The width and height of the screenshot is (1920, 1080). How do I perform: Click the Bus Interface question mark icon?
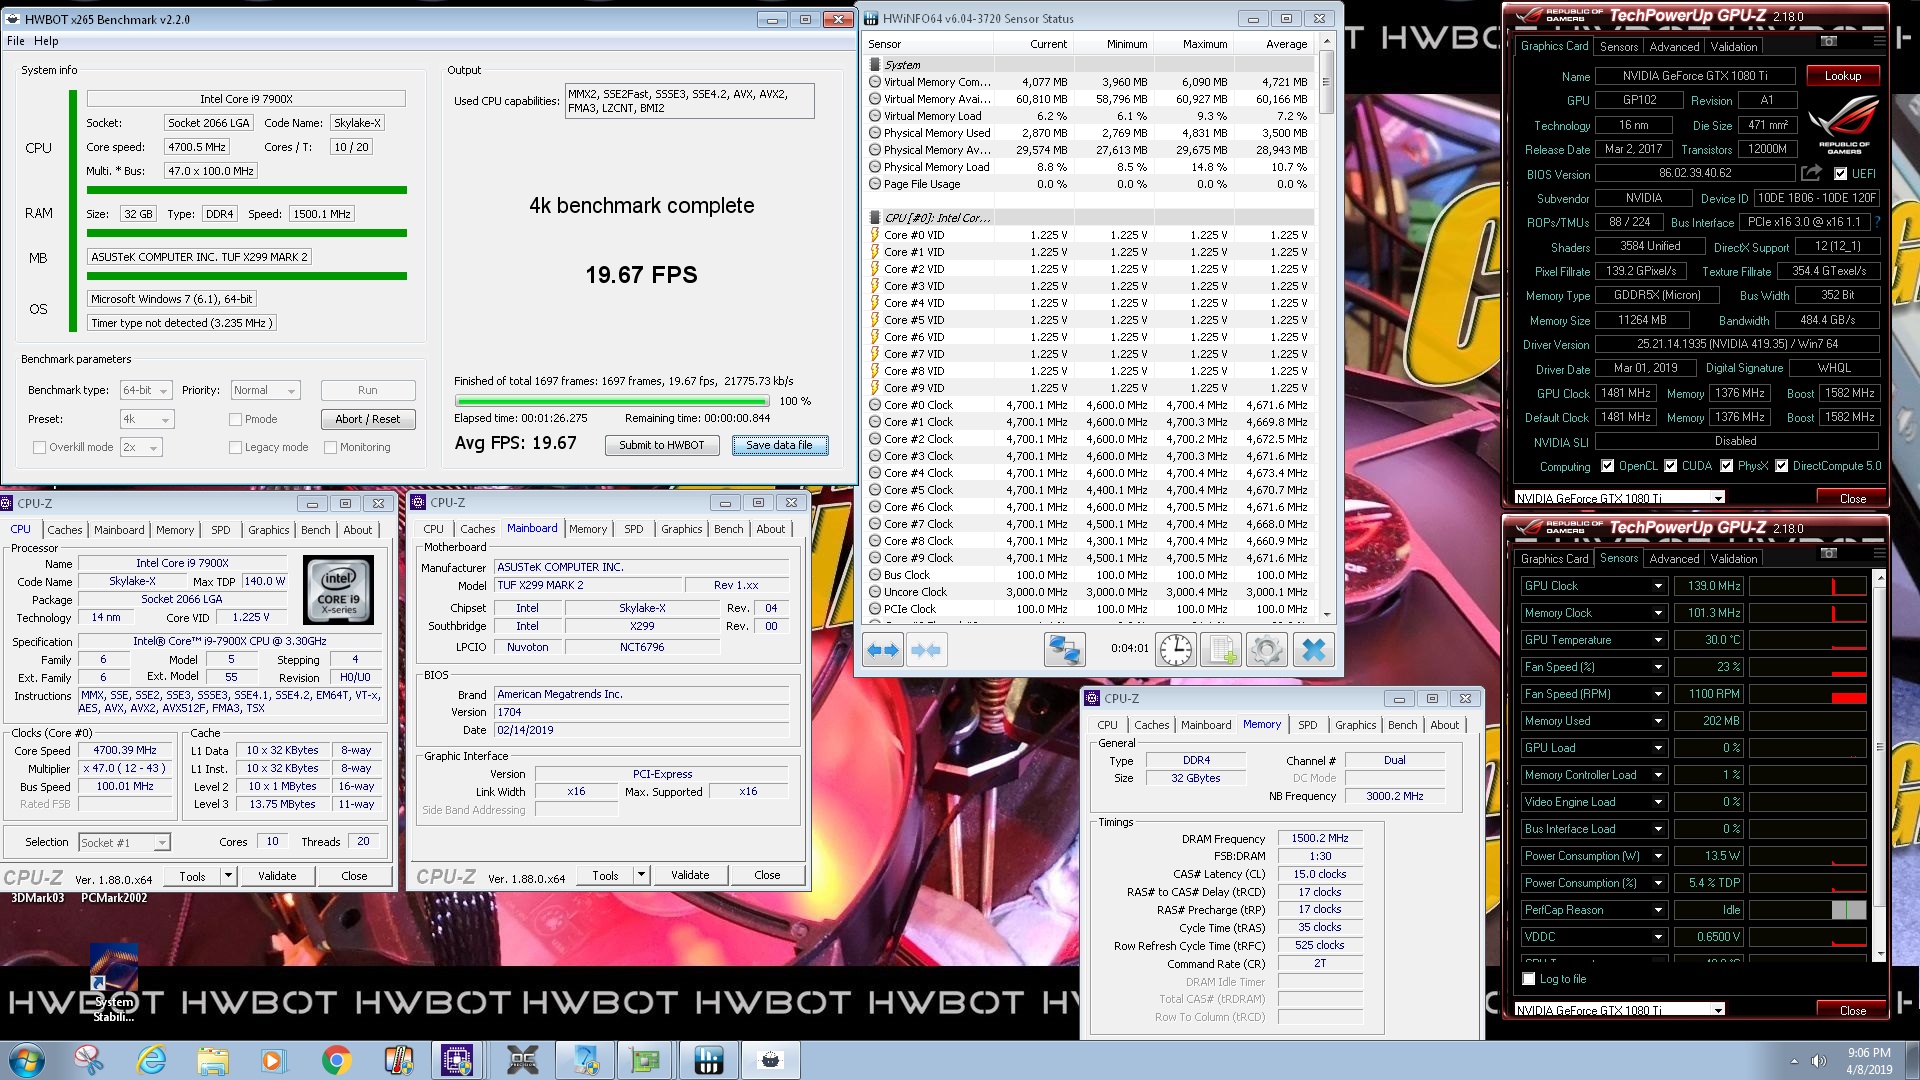tap(1877, 222)
